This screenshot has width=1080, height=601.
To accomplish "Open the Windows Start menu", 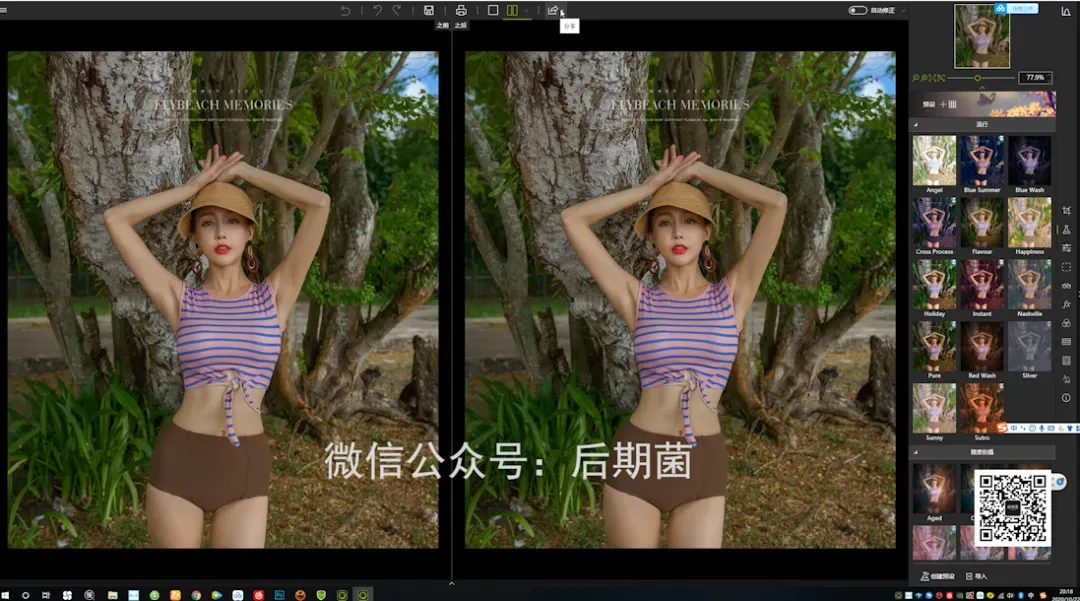I will coord(6,595).
